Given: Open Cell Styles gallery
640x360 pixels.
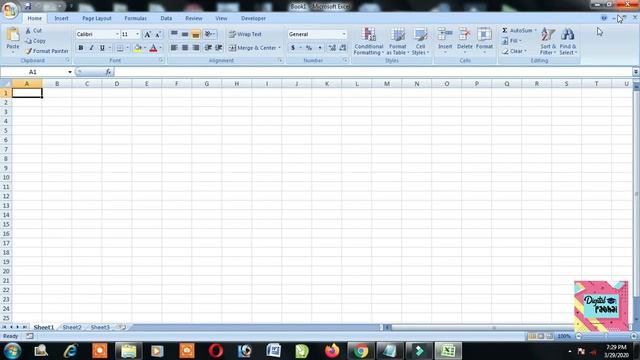Looking at the screenshot, I should tap(420, 41).
